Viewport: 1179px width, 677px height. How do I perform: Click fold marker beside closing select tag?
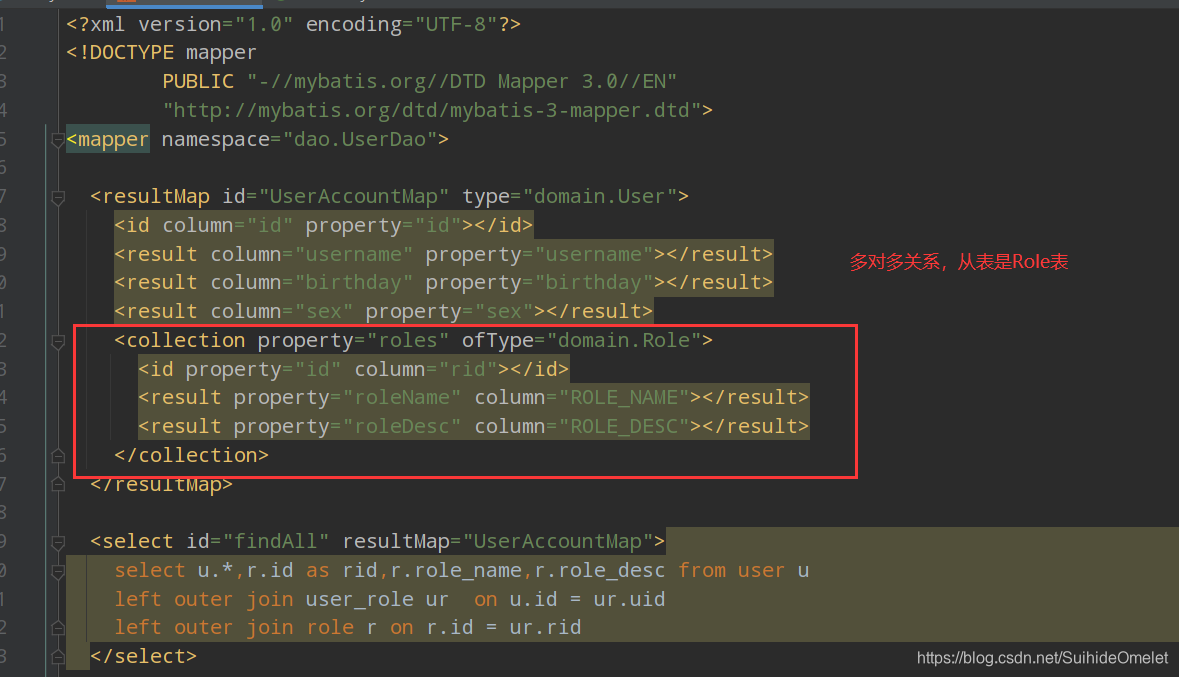point(58,657)
